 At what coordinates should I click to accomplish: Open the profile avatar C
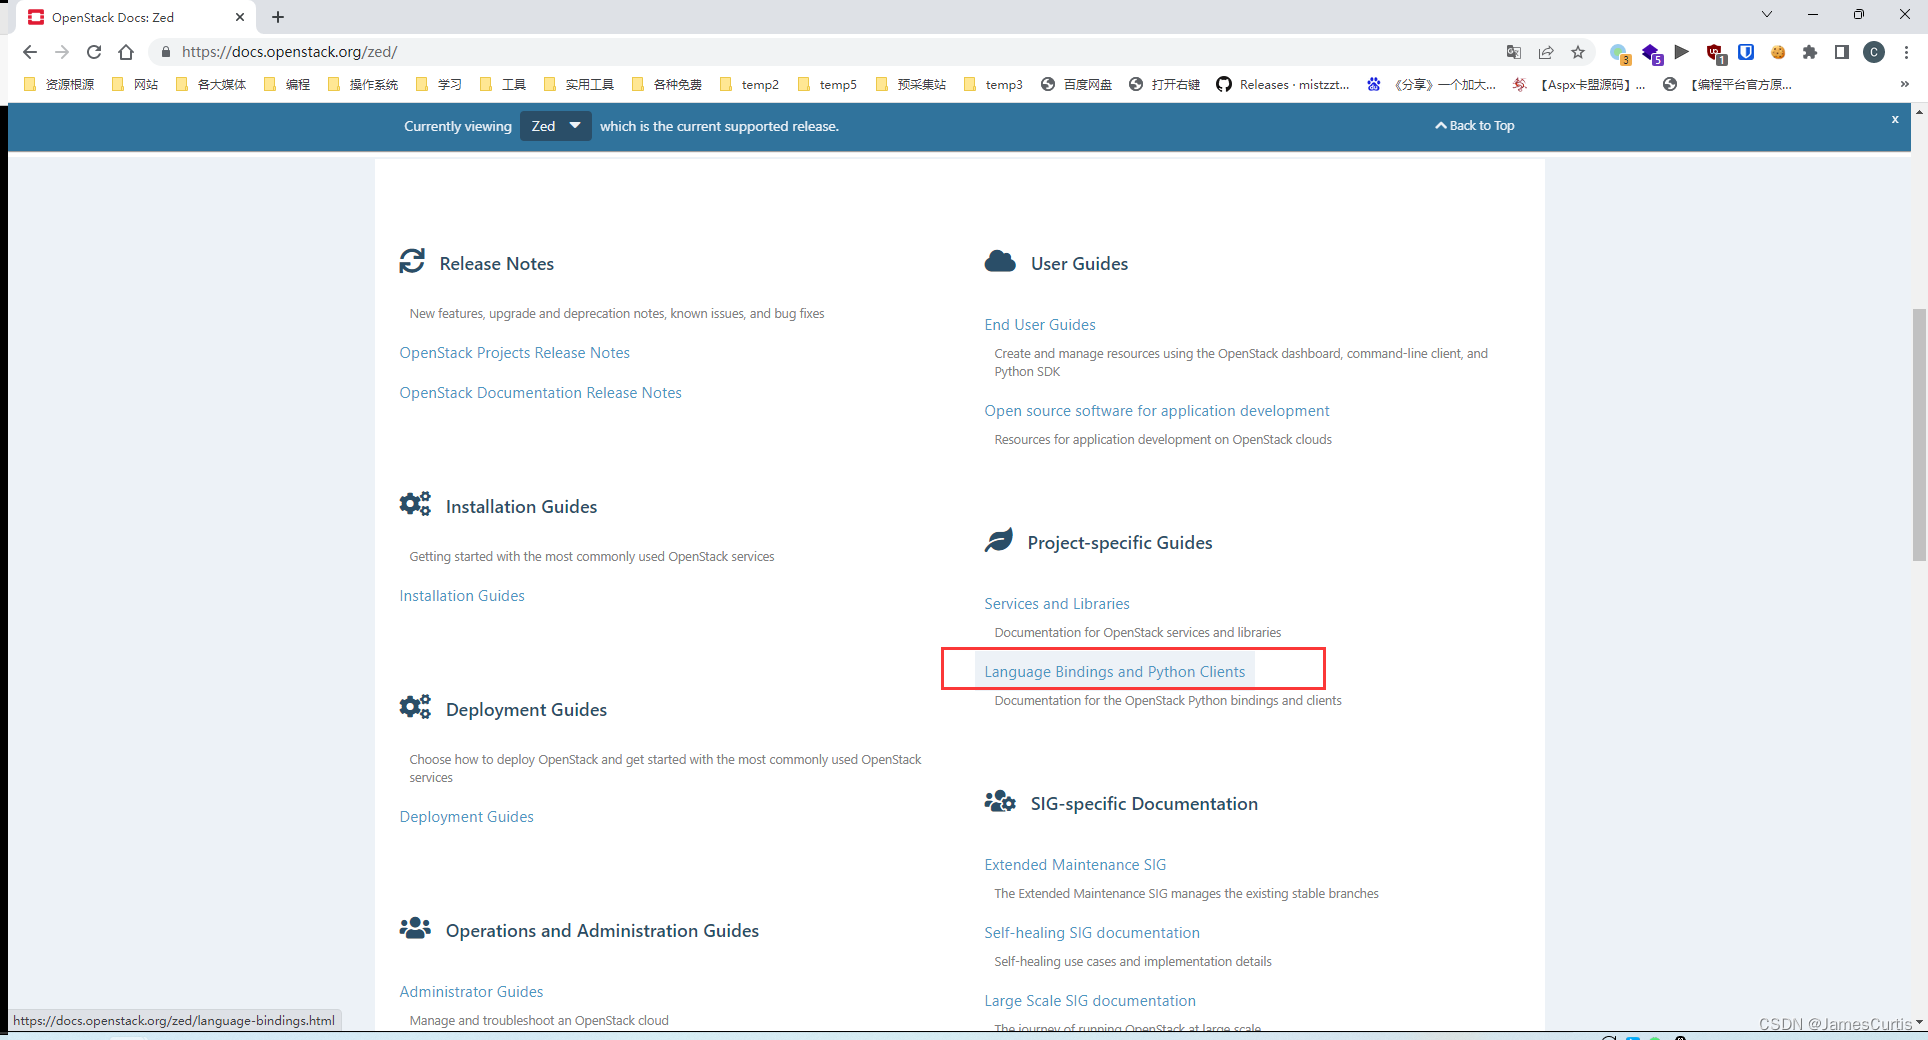(x=1874, y=52)
